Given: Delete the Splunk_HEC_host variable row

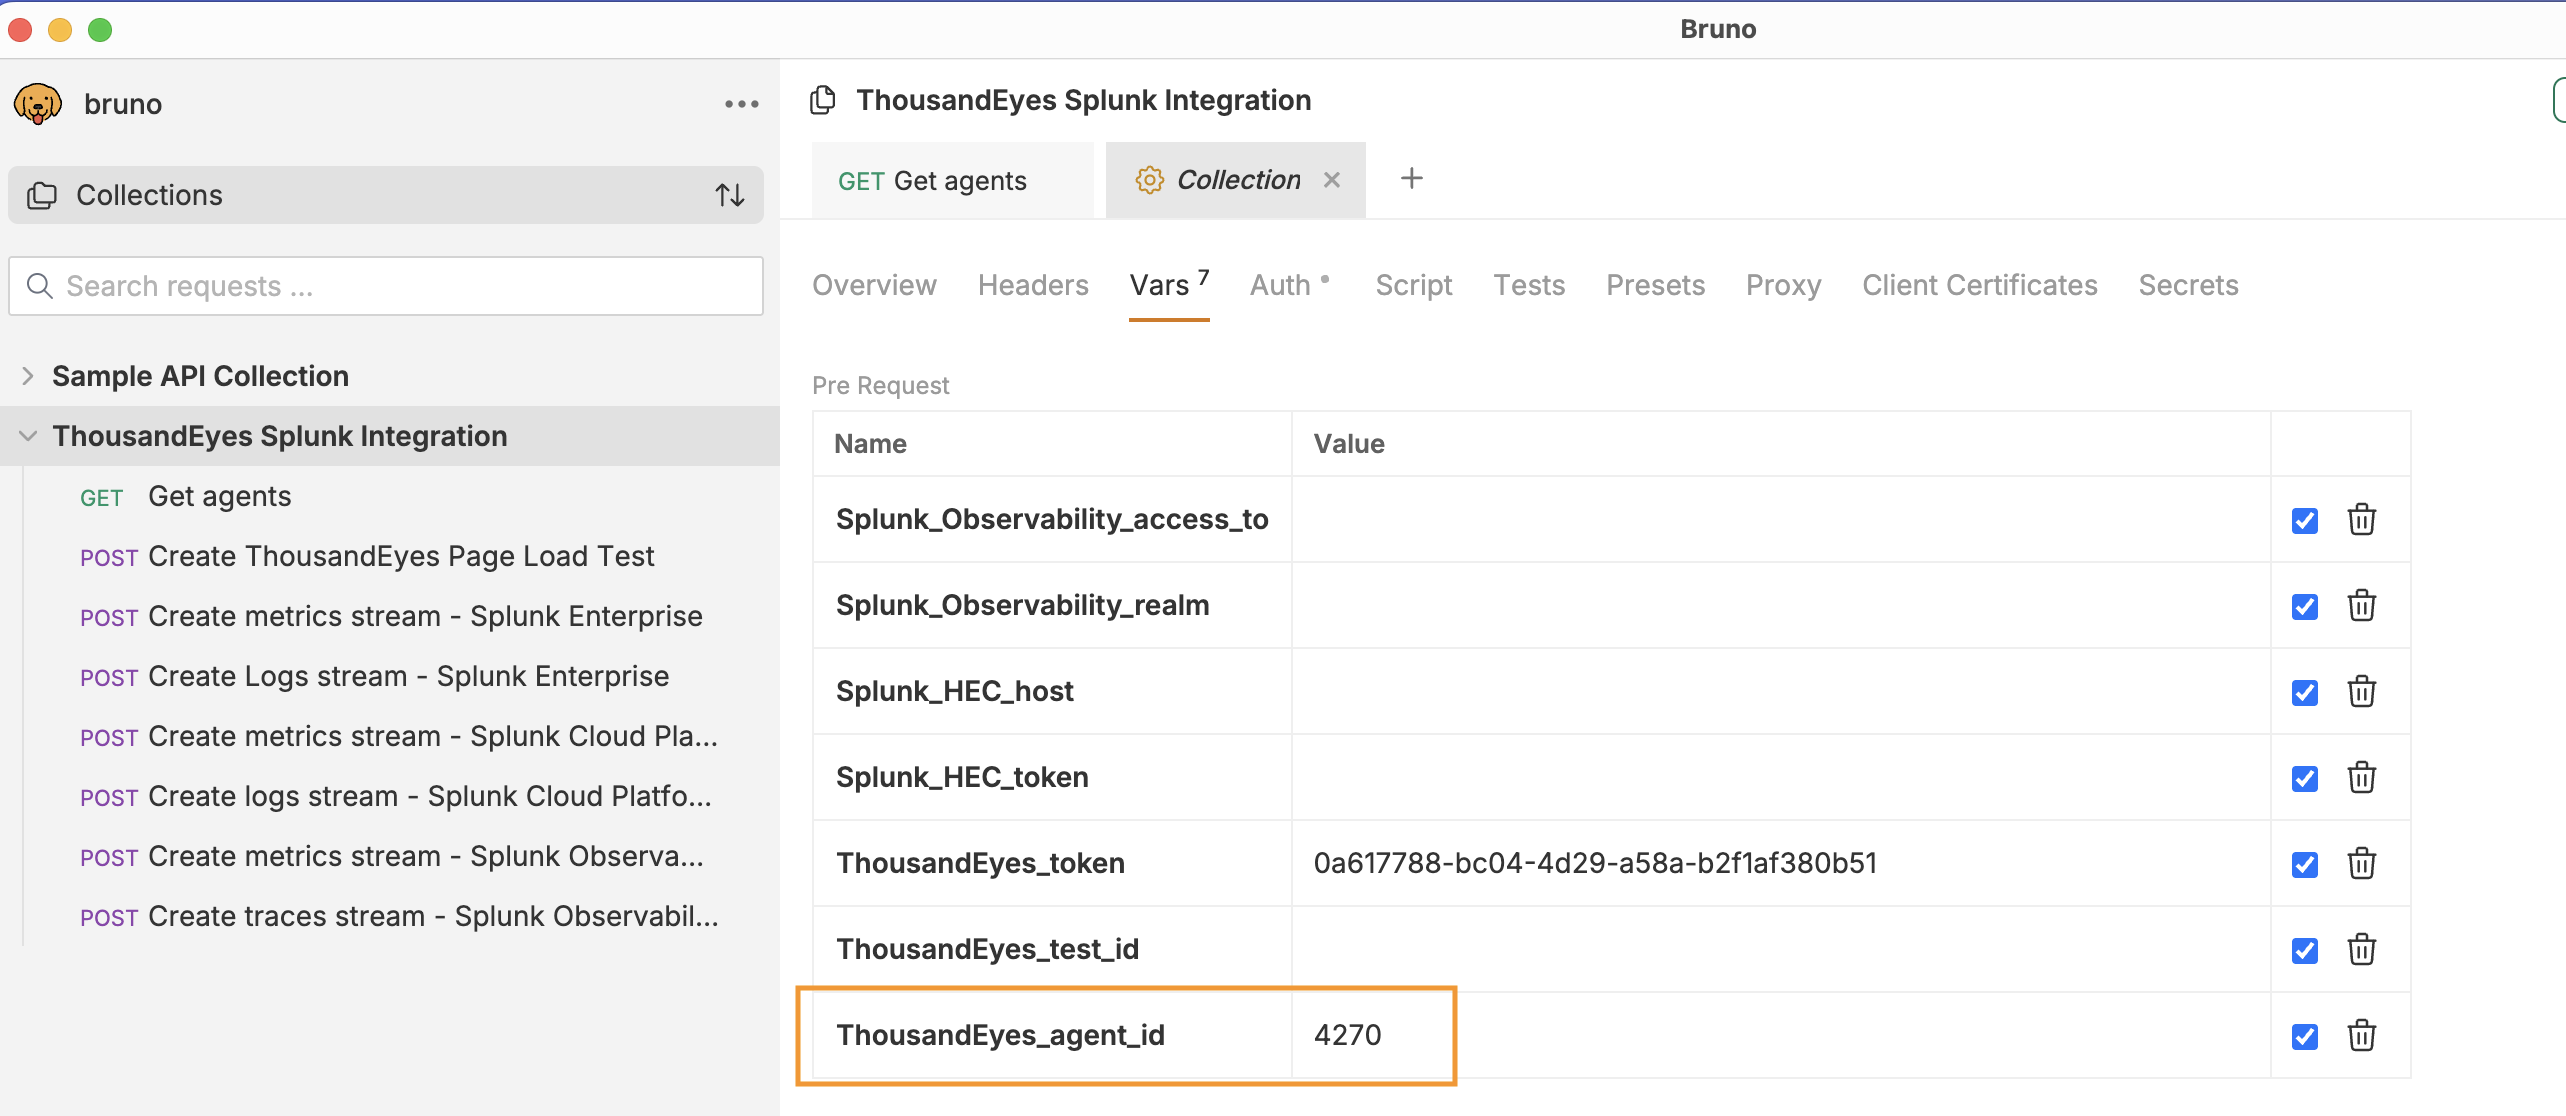Looking at the screenshot, I should (x=2361, y=691).
